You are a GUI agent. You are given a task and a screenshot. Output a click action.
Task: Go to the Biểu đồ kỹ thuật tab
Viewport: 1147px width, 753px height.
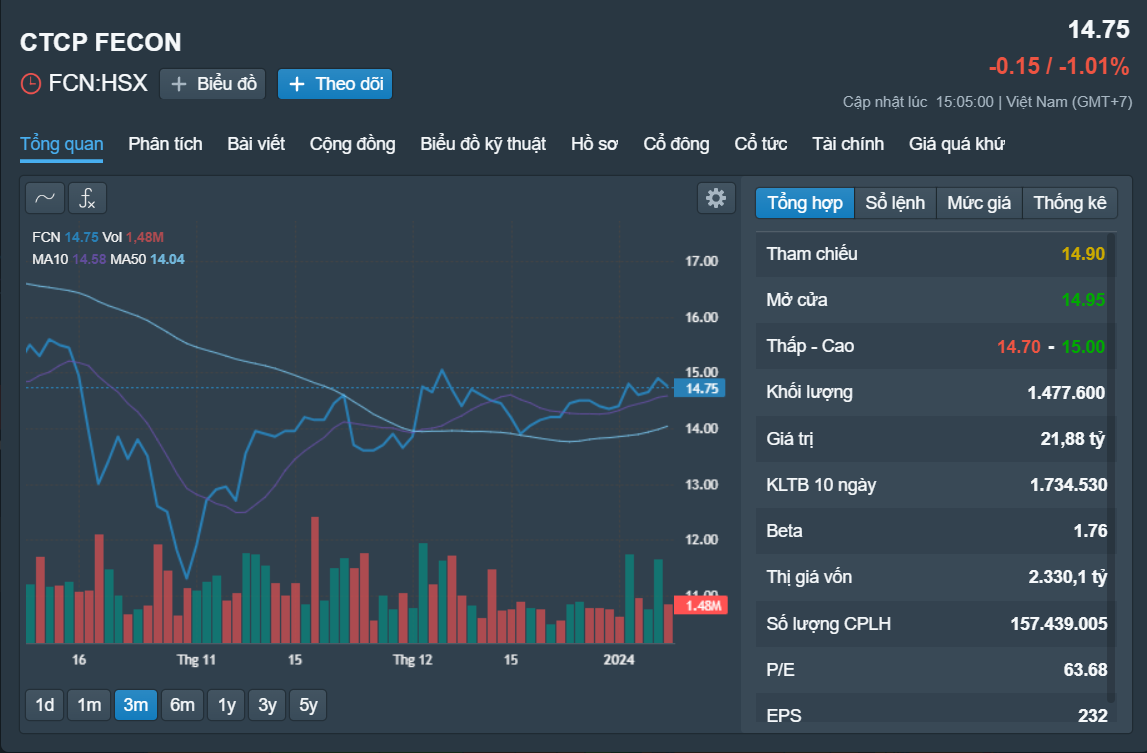483,144
